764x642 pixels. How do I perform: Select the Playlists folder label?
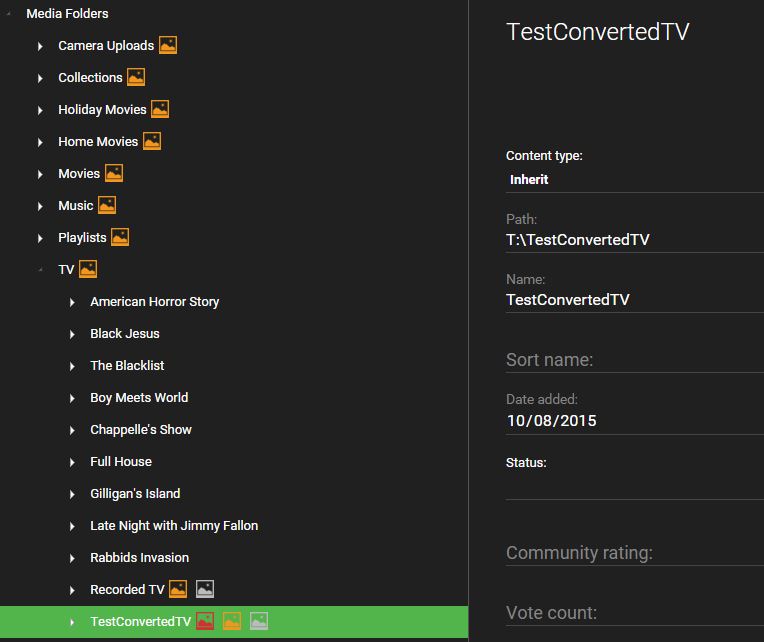tap(82, 237)
